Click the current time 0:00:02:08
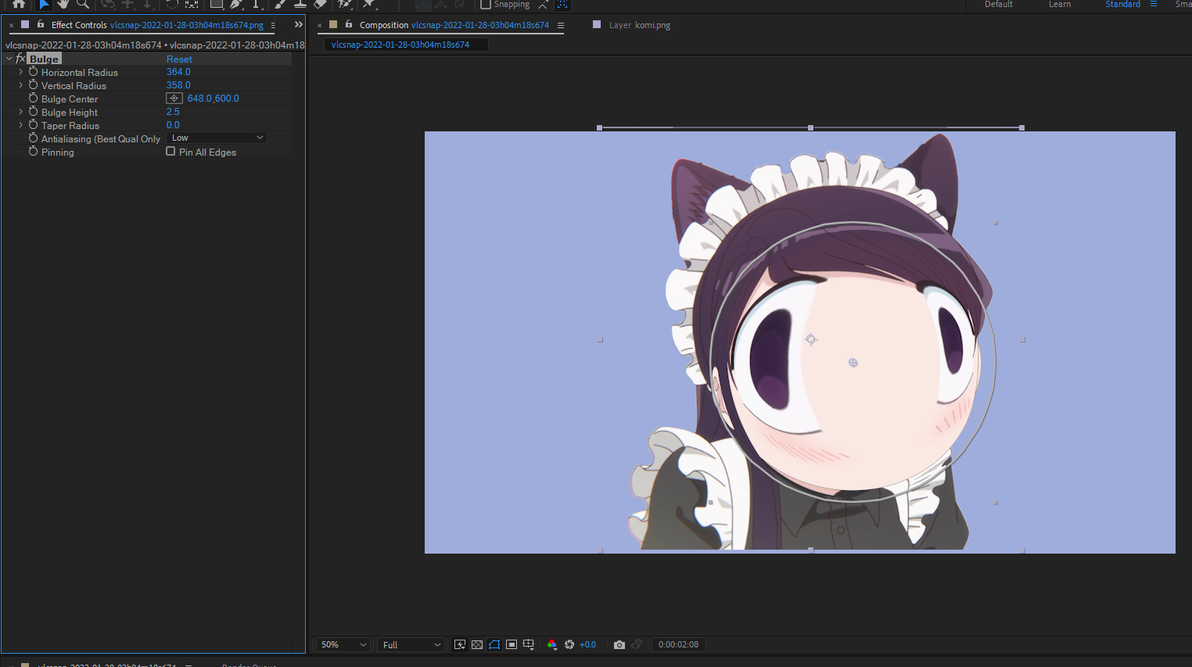The width and height of the screenshot is (1192, 667). click(x=678, y=644)
